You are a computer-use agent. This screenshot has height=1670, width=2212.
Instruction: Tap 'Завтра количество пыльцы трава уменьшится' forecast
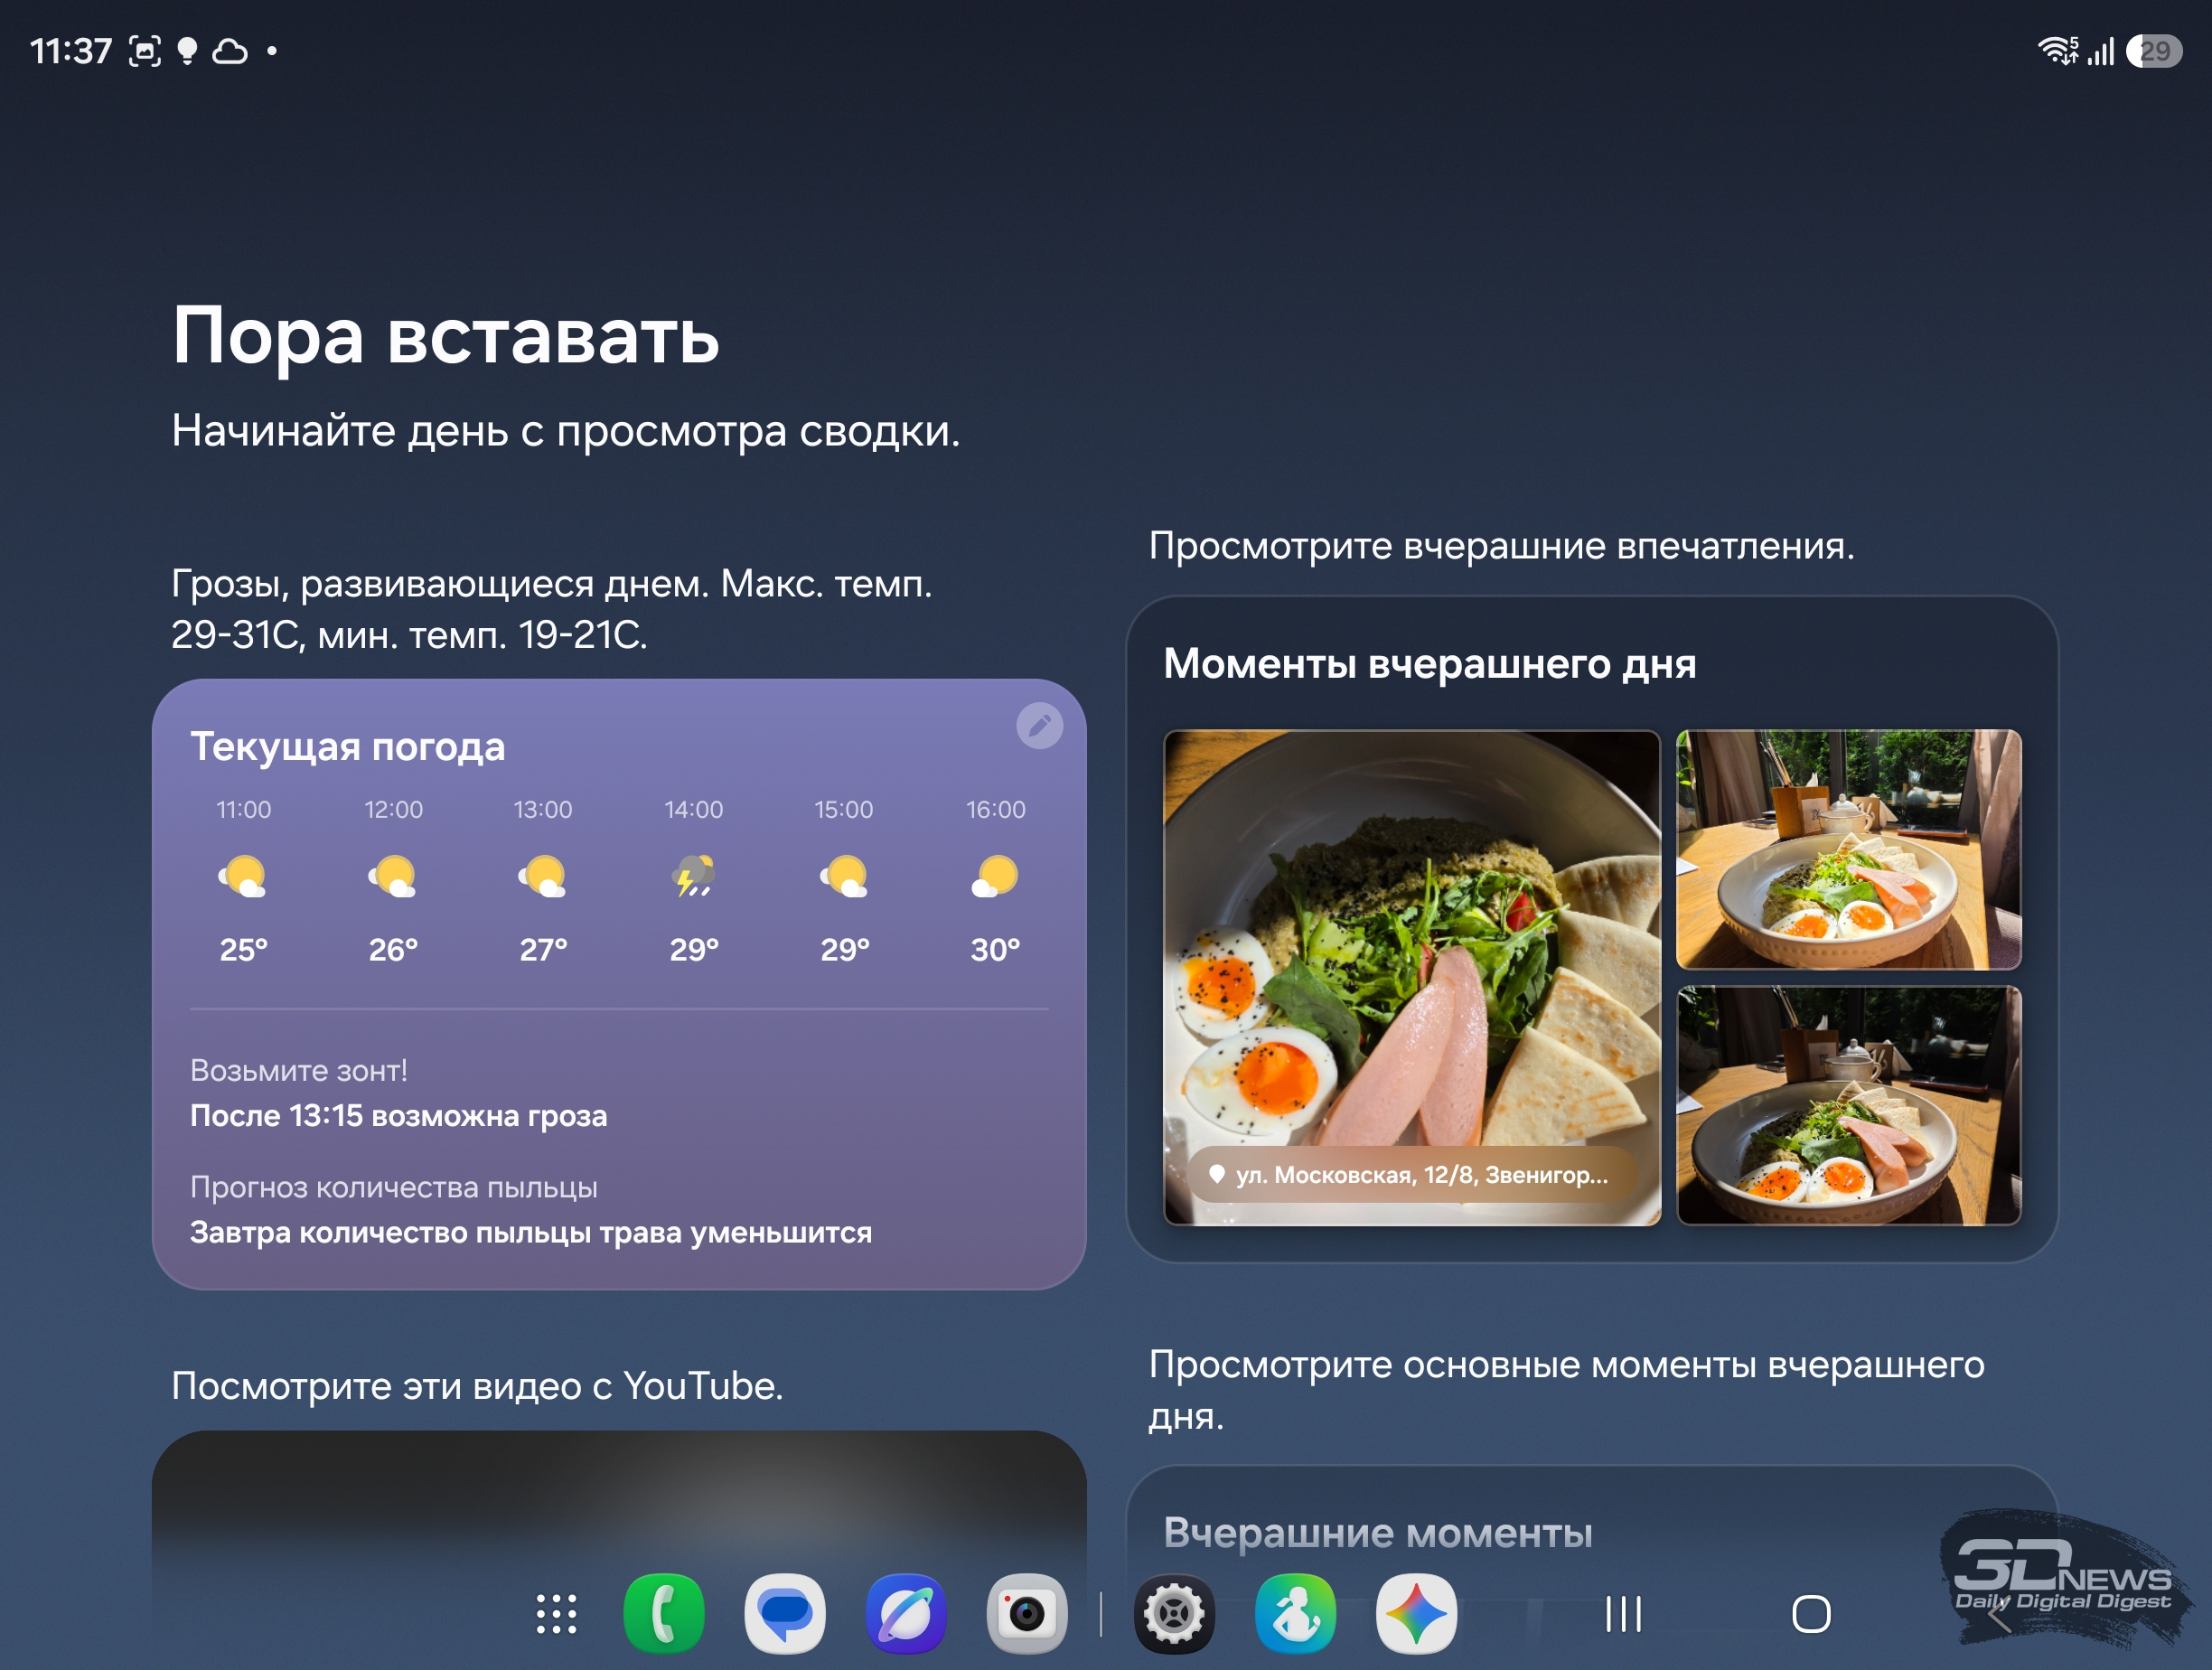(x=530, y=1233)
